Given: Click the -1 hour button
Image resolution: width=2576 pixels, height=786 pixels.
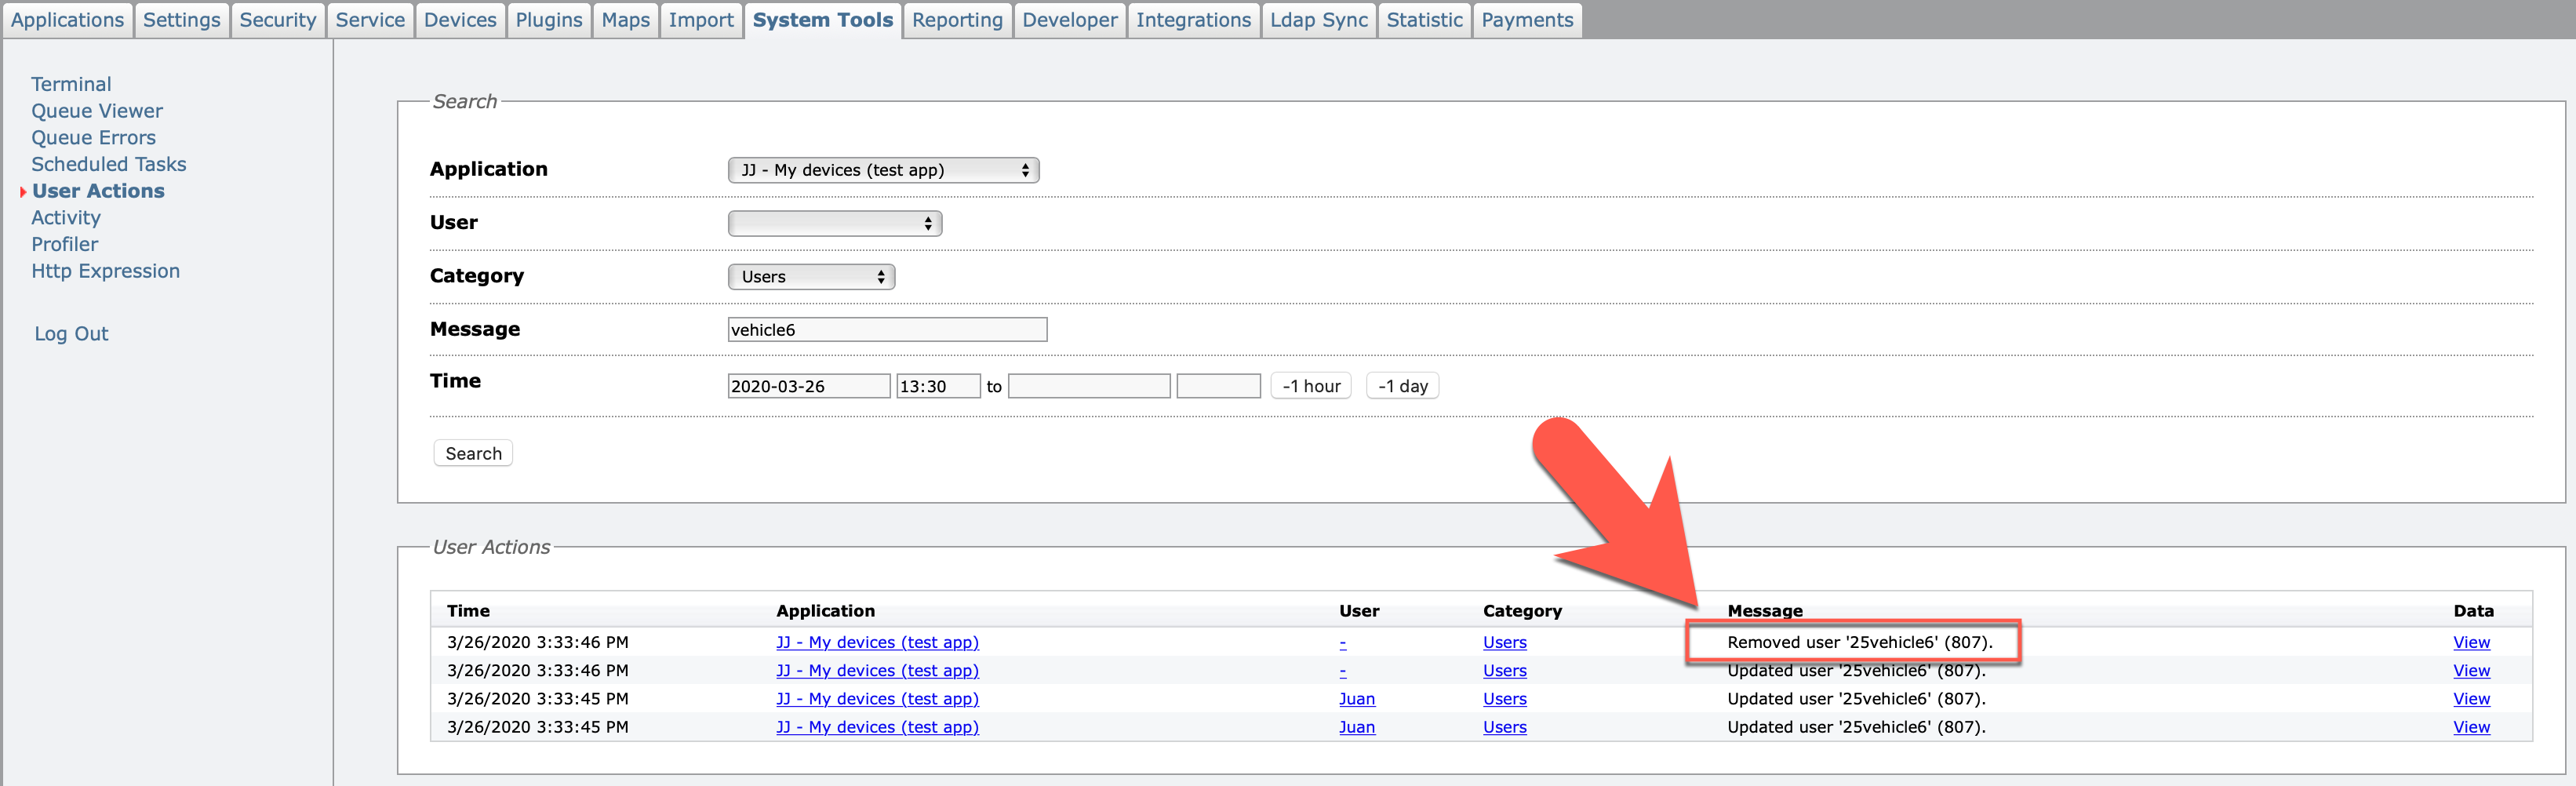Looking at the screenshot, I should pos(1310,386).
